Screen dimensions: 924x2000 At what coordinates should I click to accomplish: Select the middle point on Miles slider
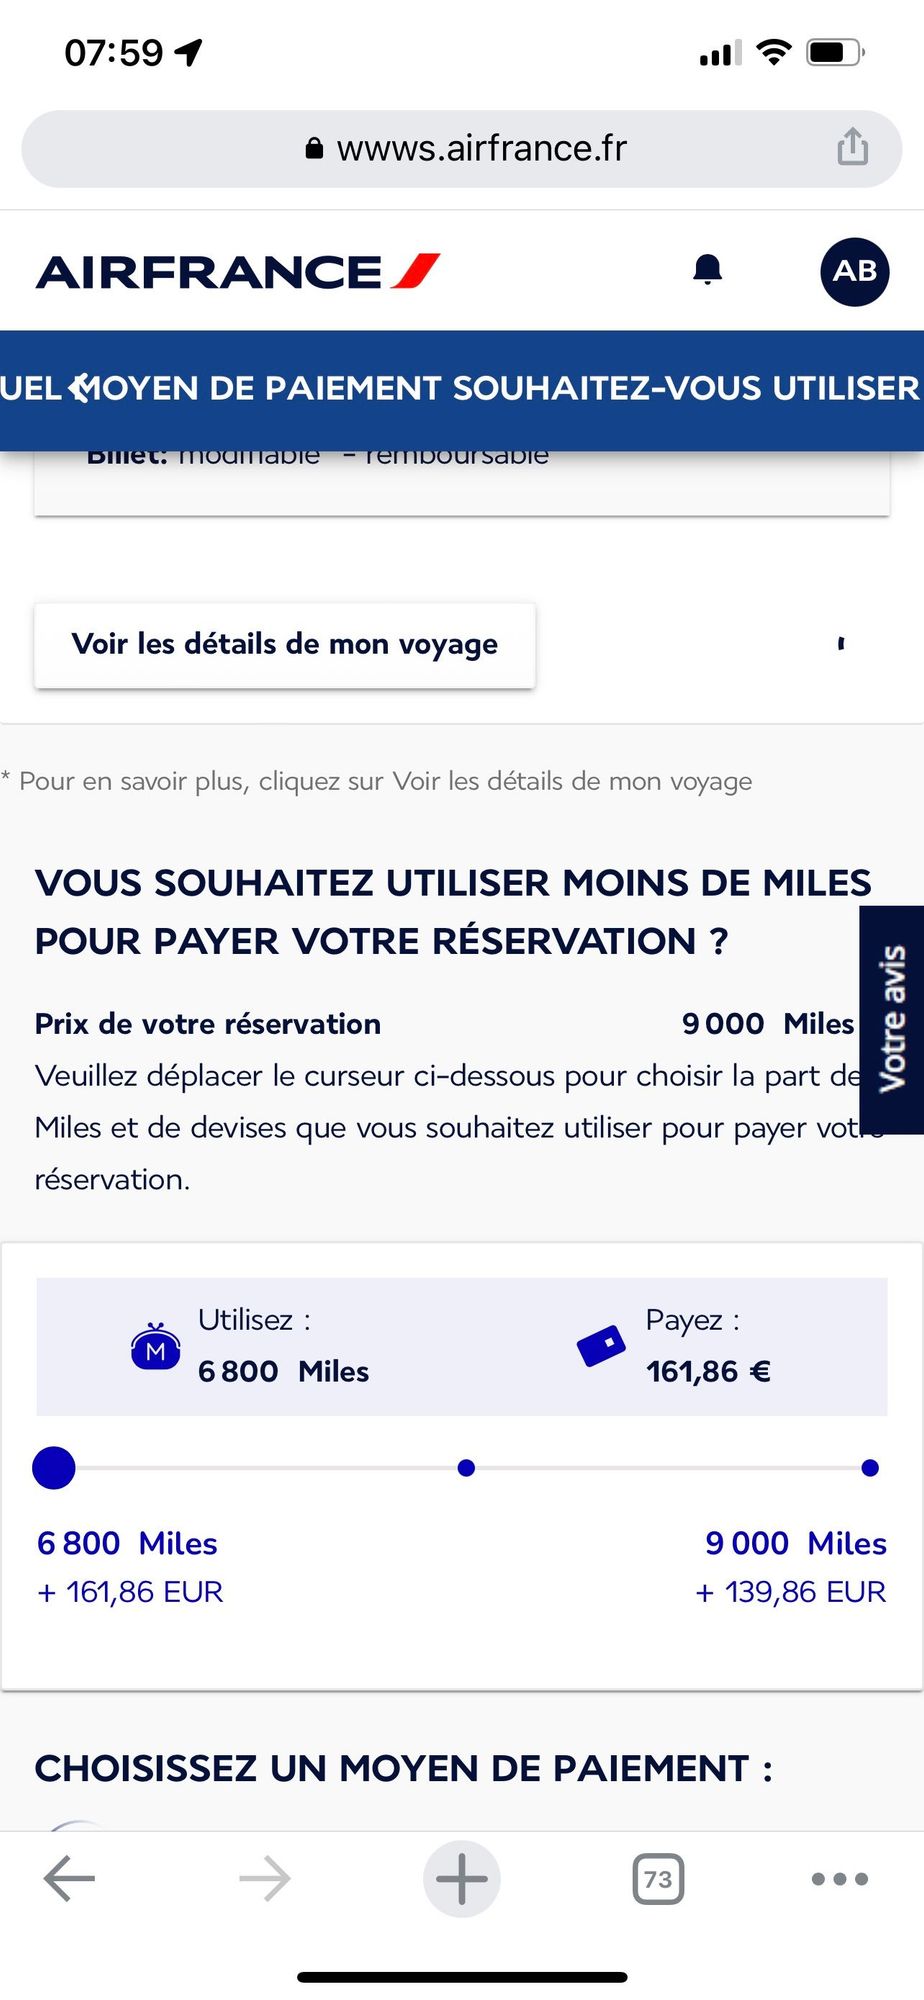[466, 1468]
